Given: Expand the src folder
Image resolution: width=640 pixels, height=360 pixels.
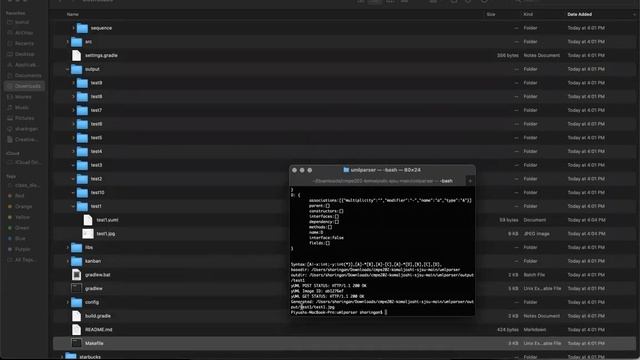Looking at the screenshot, I should [68, 42].
